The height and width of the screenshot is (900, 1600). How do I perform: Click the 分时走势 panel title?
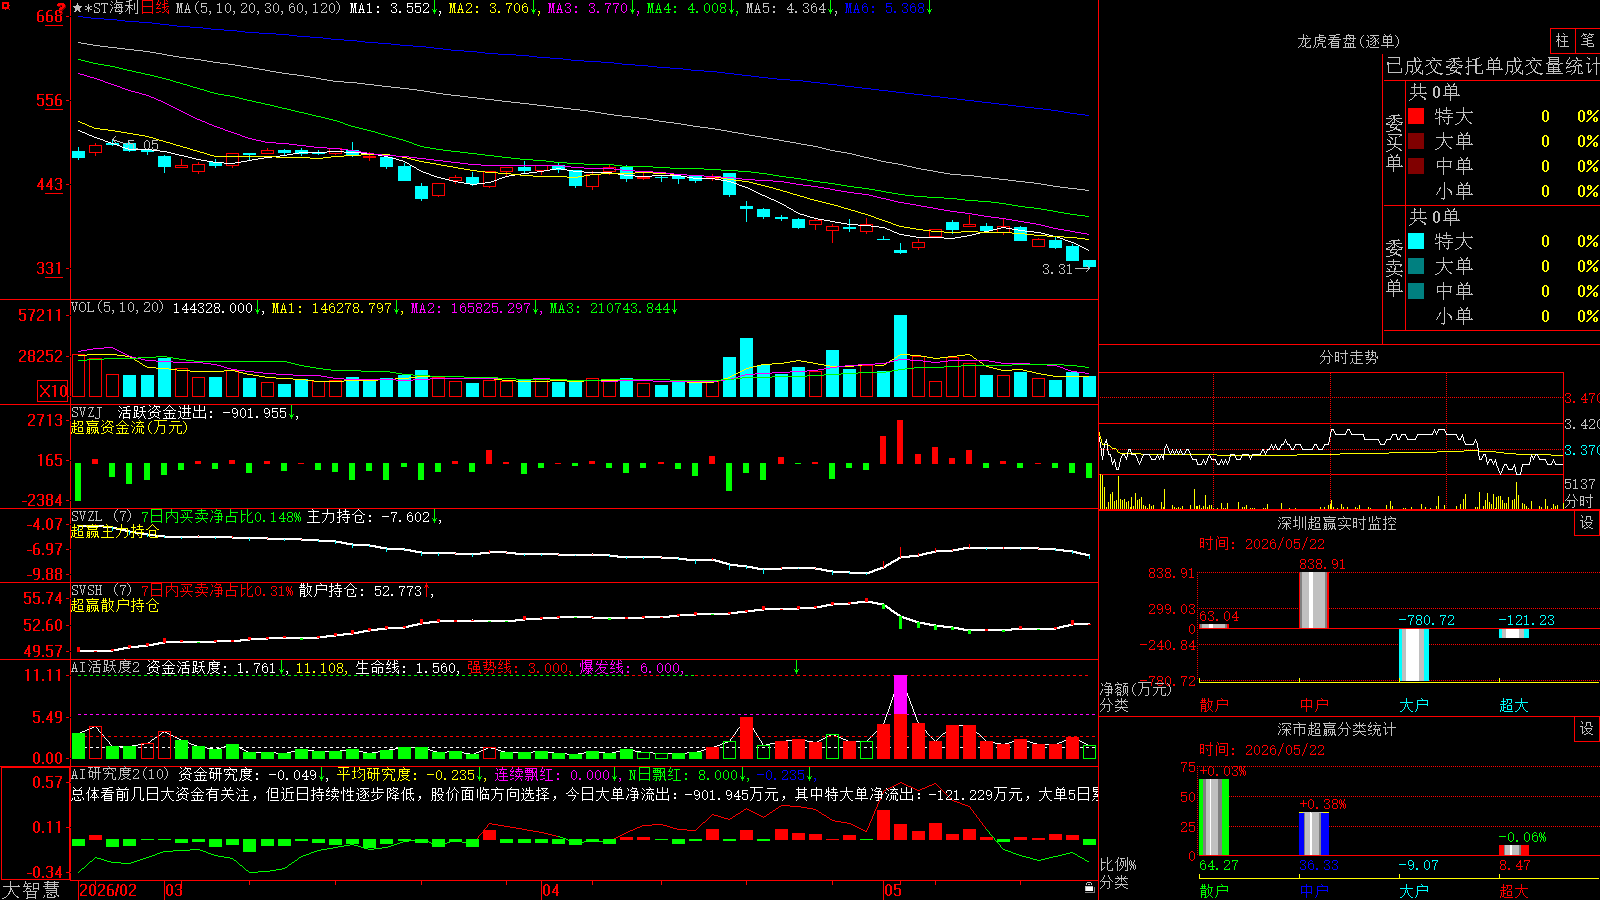(1348, 357)
